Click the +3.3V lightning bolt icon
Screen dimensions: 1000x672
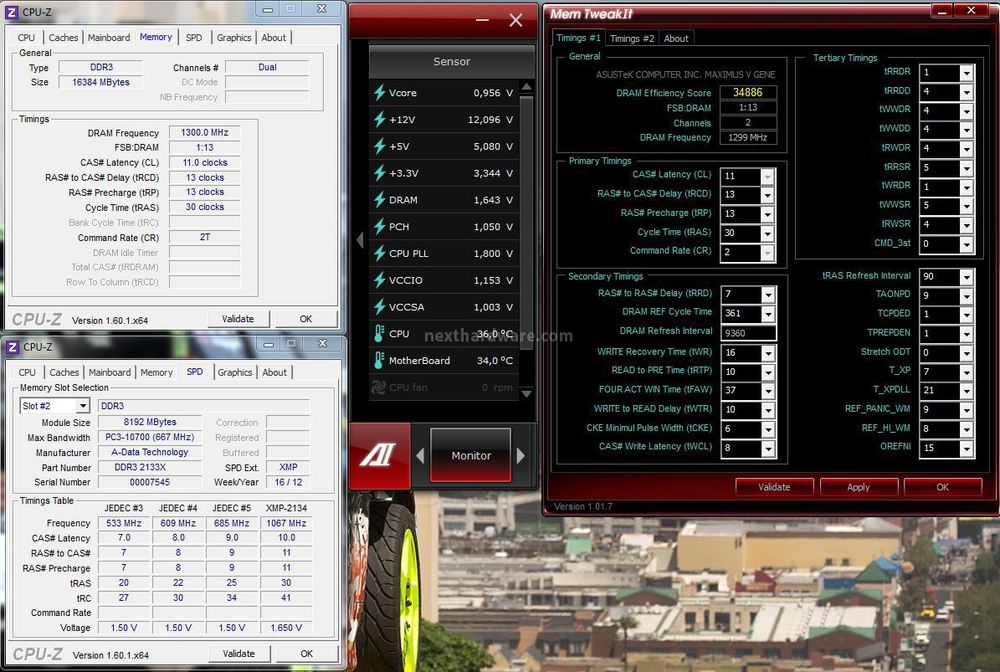[379, 173]
